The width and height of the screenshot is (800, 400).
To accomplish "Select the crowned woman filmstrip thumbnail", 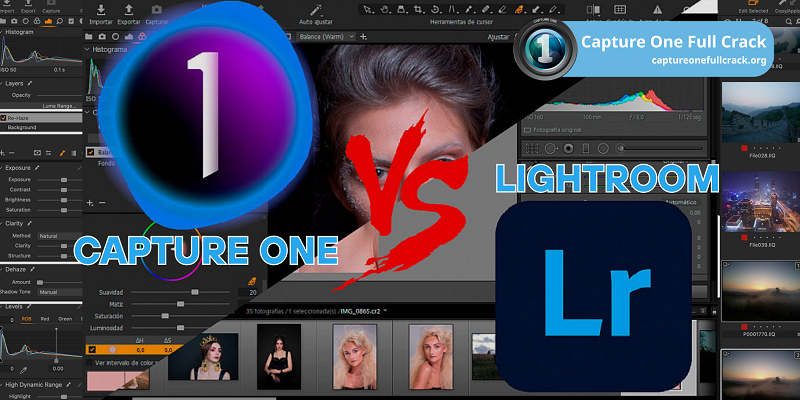I will pos(203,357).
